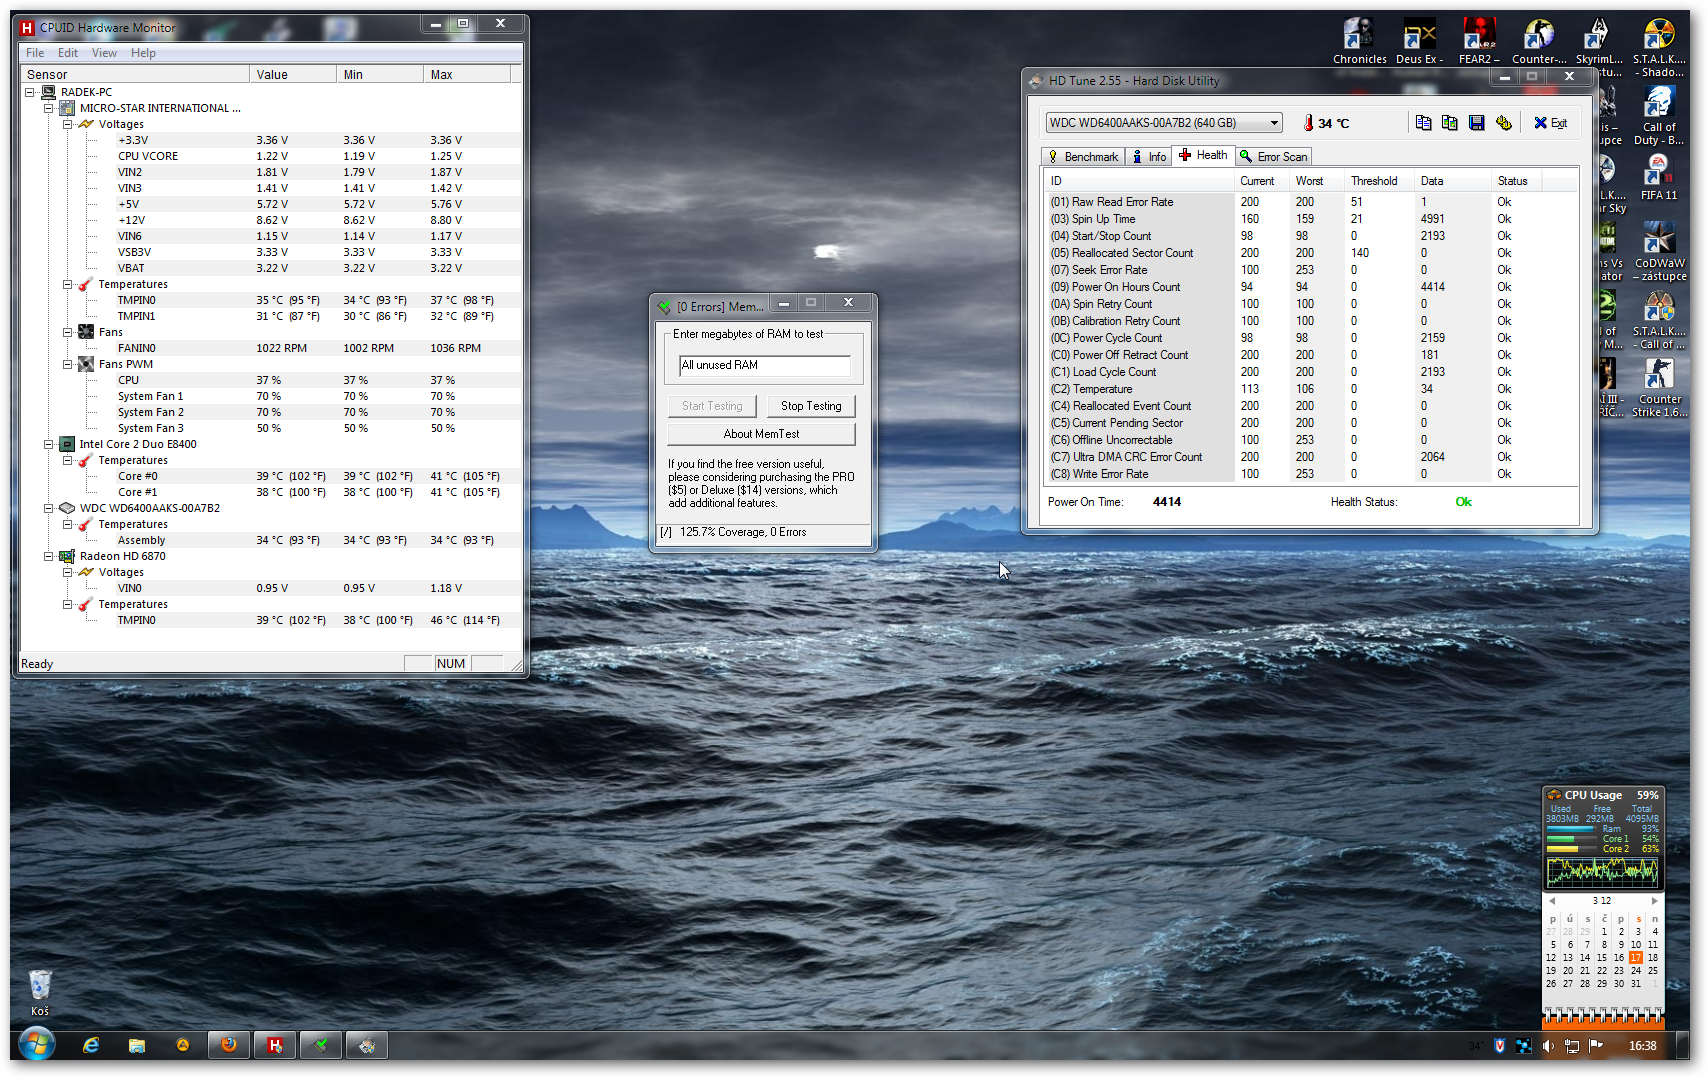Viewport: 1708px width, 1078px height.
Task: Open HD Tune options wrench icon
Action: 1503,123
